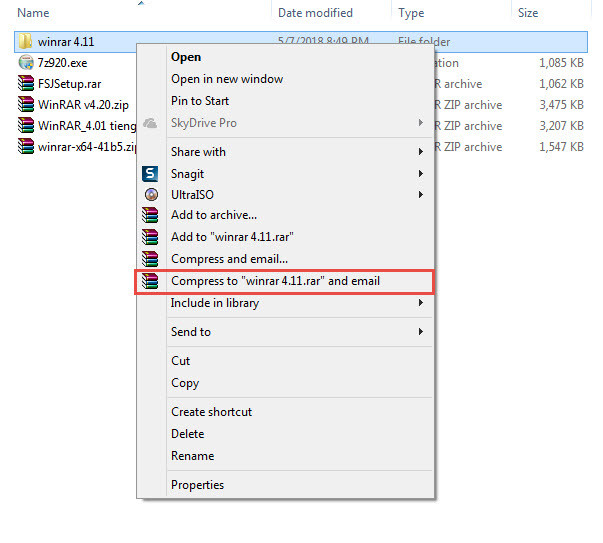Click WinRAR icon beside Compress and email...
The width and height of the screenshot is (603, 543).
click(150, 259)
